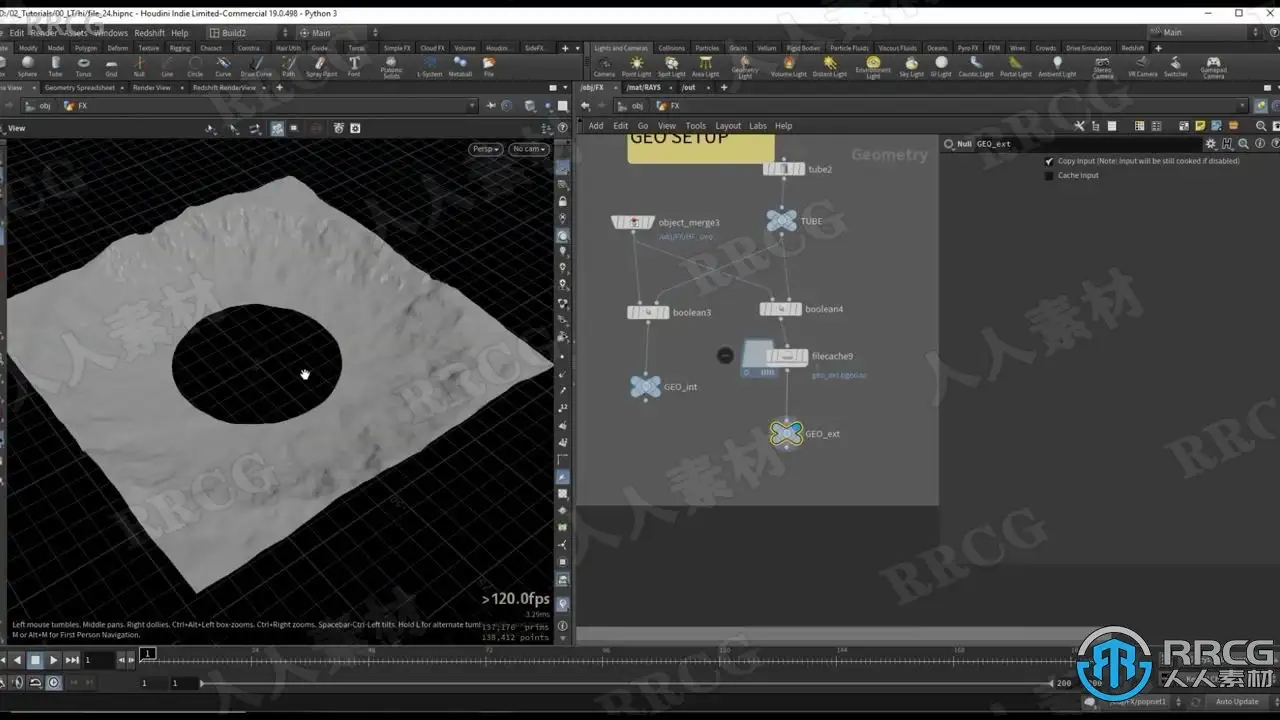The image size is (1280, 720).
Task: Switch to the Redshift RenderView tab
Action: 225,88
